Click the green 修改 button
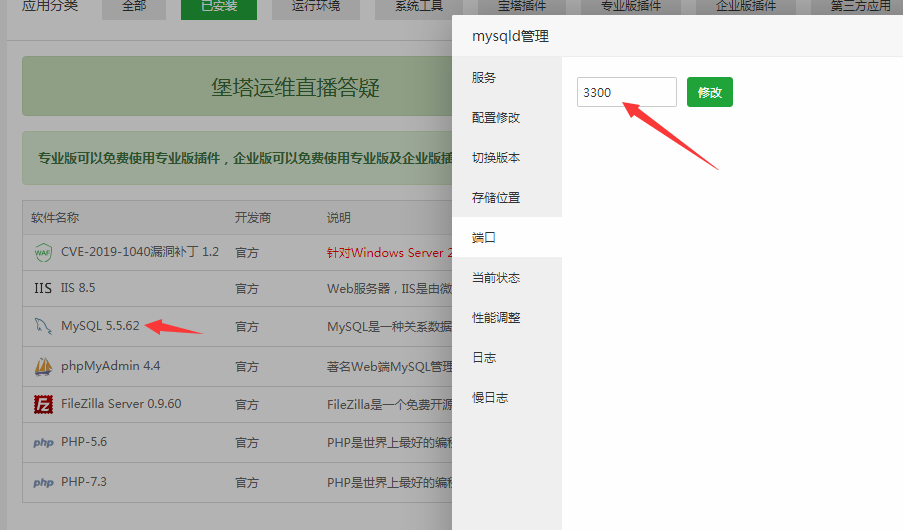This screenshot has width=903, height=530. [x=710, y=92]
